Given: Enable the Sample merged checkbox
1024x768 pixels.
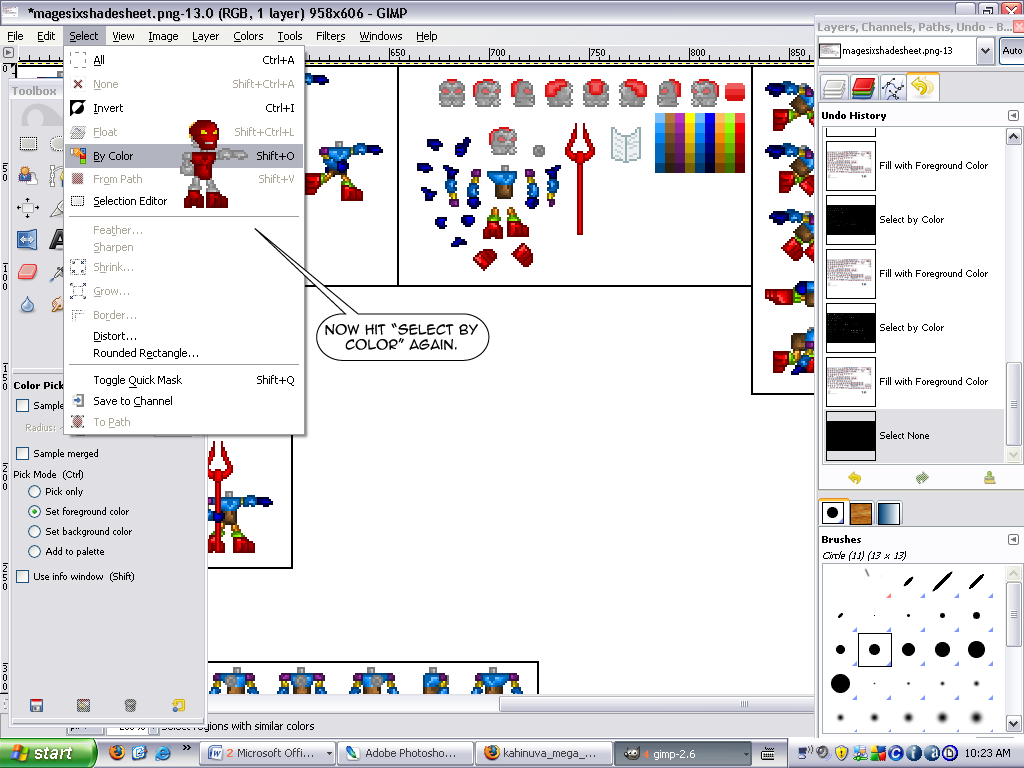Looking at the screenshot, I should coord(22,453).
